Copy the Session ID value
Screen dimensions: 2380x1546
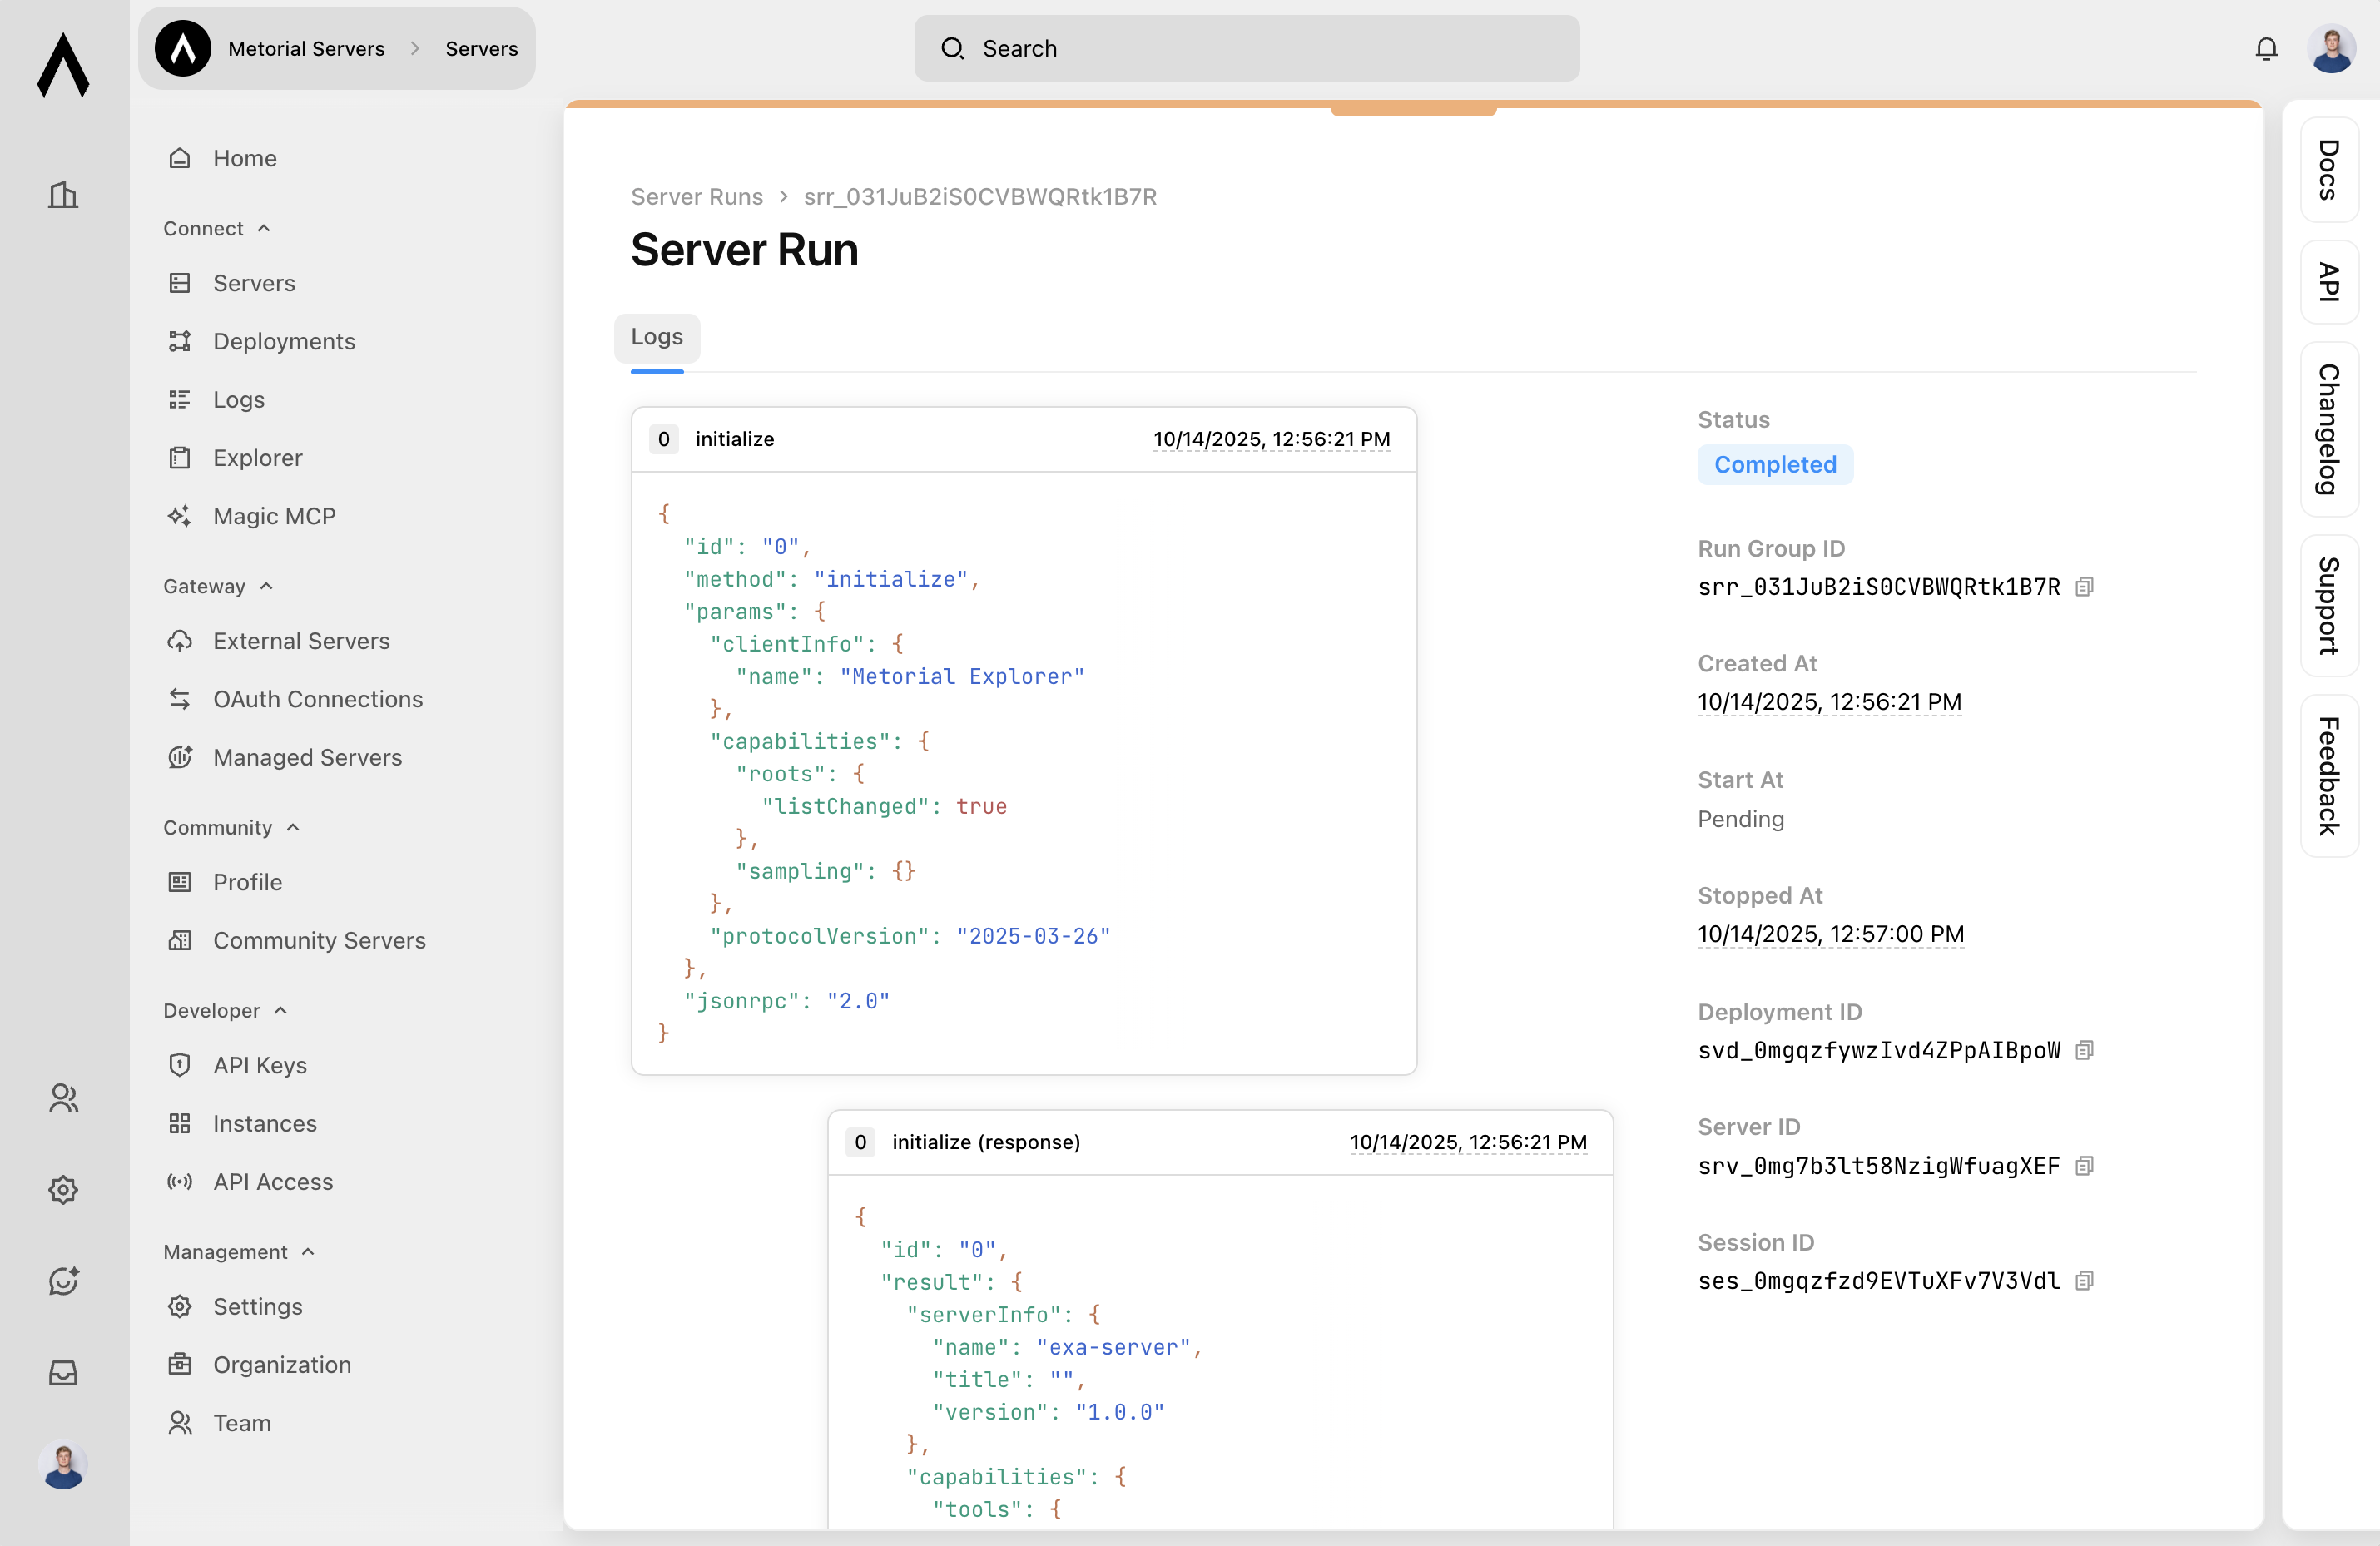point(2084,1281)
